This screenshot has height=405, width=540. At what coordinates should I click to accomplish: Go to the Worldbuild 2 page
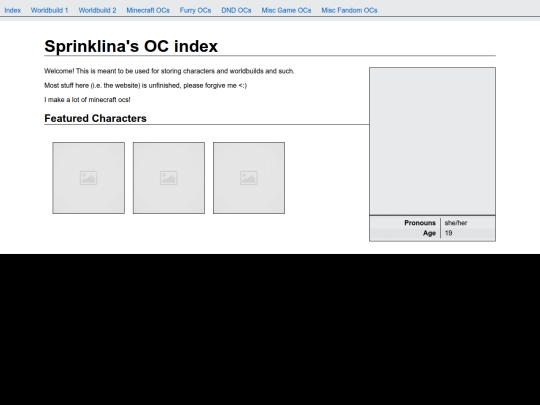97,10
